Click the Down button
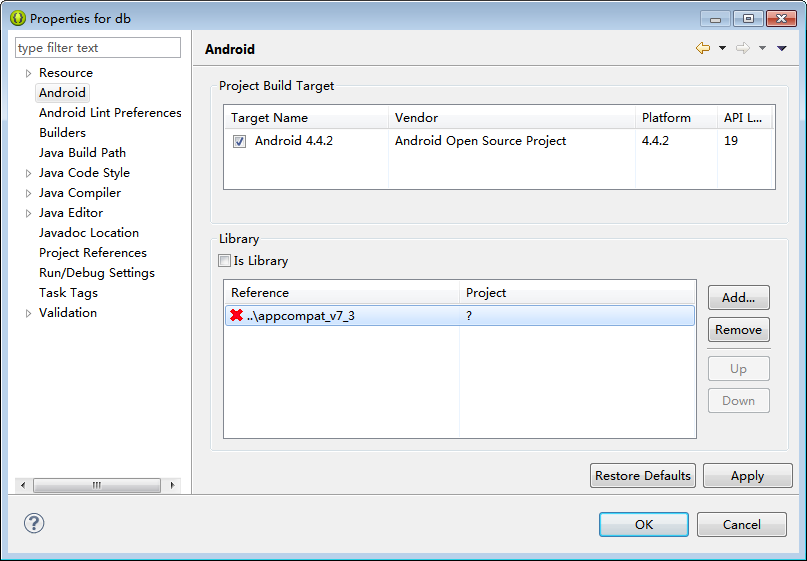This screenshot has width=807, height=561. point(739,400)
